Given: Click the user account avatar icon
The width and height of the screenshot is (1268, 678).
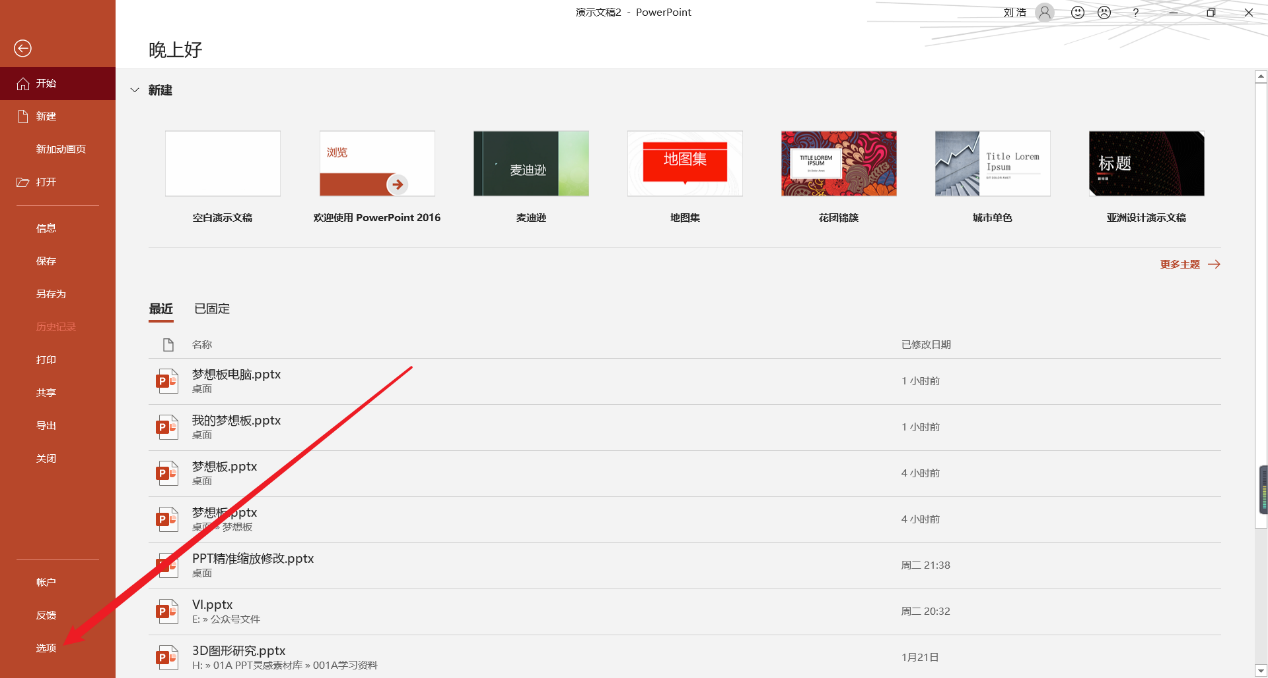Looking at the screenshot, I should click(1045, 12).
